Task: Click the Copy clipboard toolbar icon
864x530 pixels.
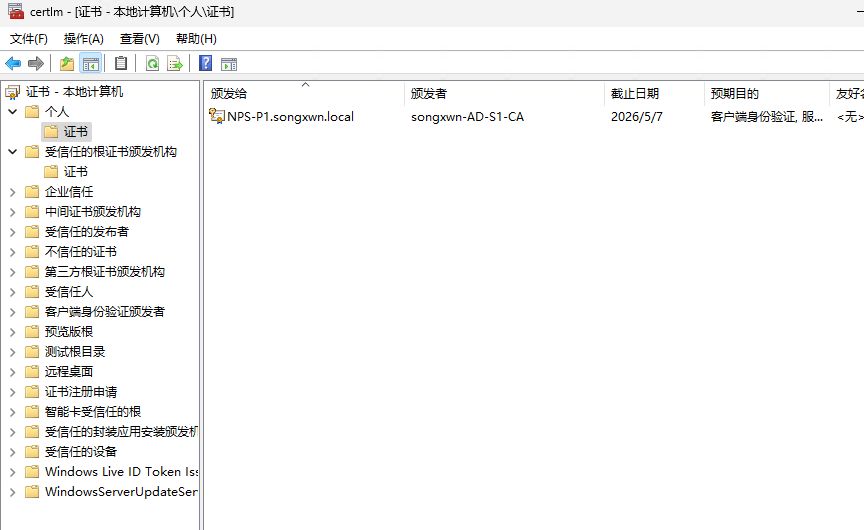Action: coord(121,64)
